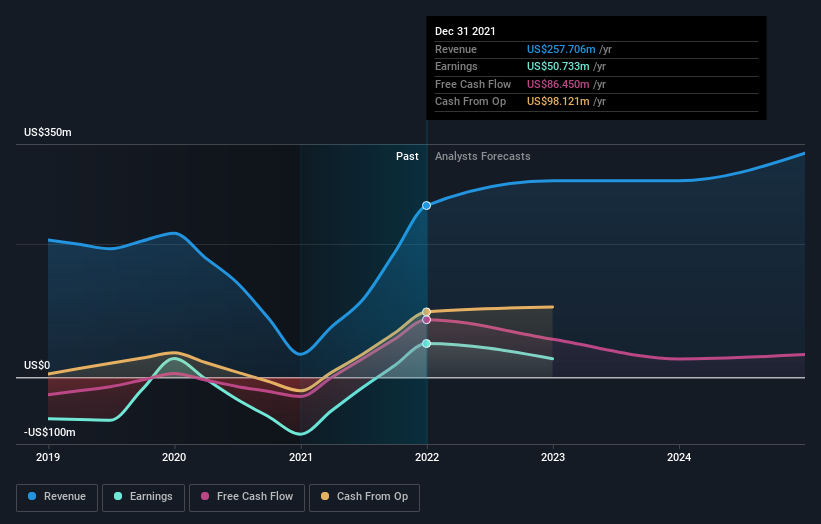
Task: Click the pink Free Cash Flow data point
Action: (427, 320)
